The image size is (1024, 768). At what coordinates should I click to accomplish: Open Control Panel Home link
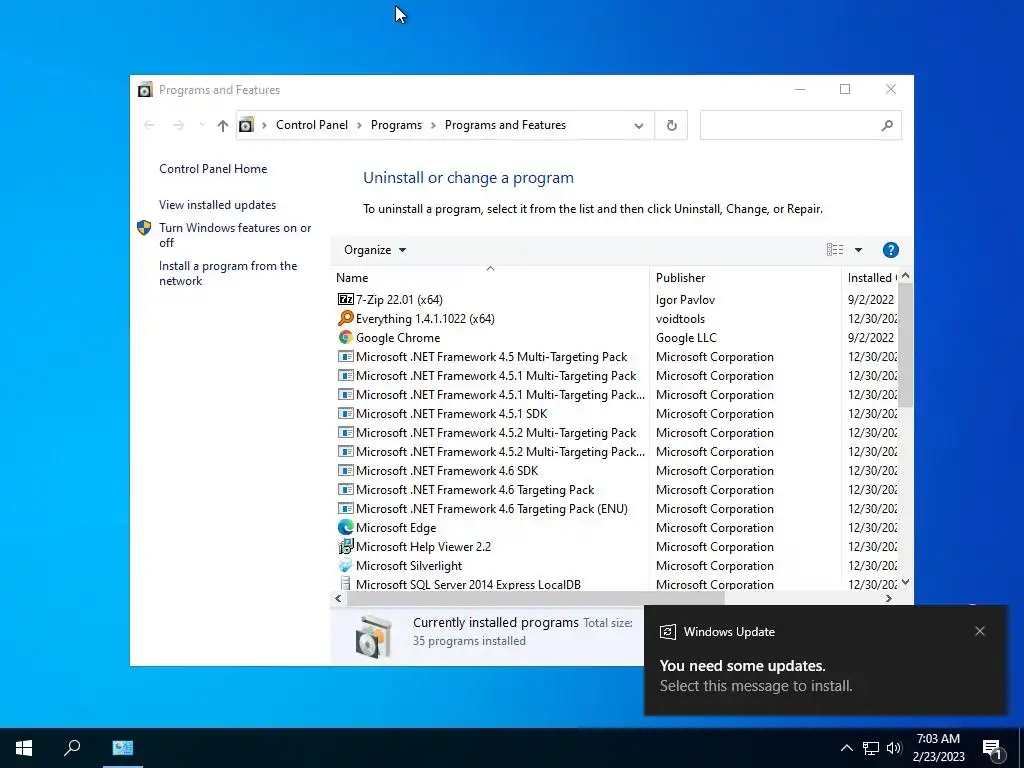(213, 168)
